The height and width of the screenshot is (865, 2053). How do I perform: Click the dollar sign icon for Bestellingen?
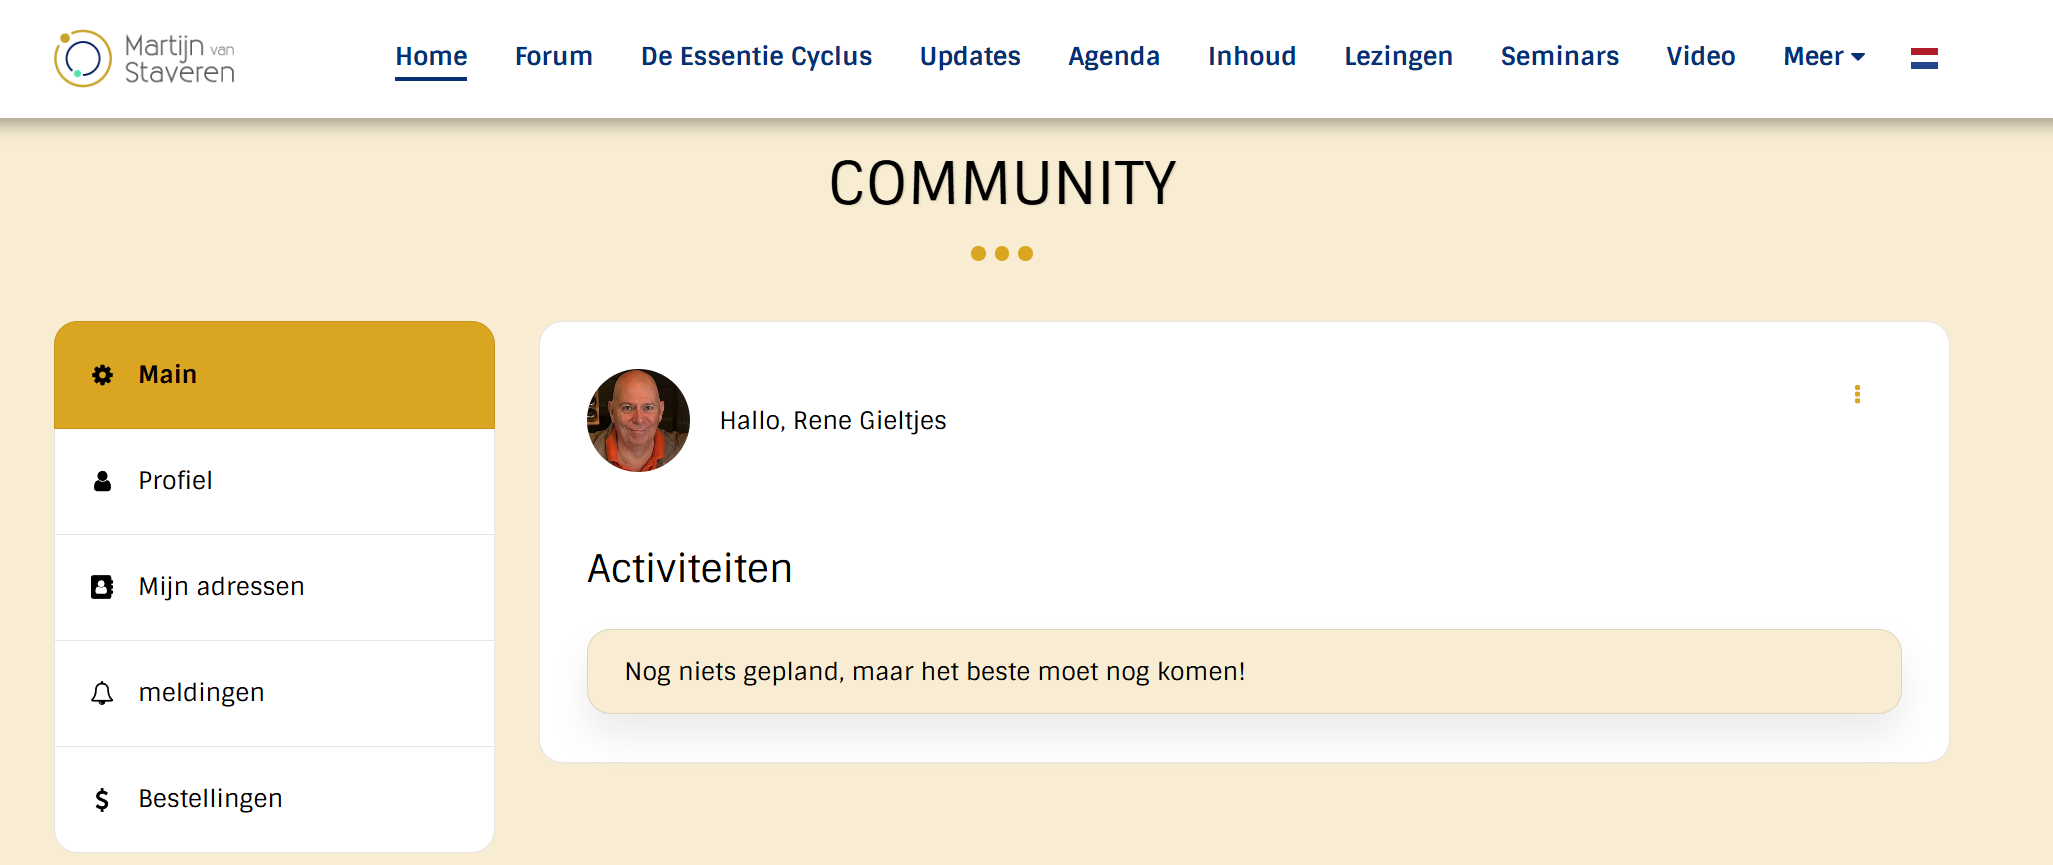(x=102, y=799)
